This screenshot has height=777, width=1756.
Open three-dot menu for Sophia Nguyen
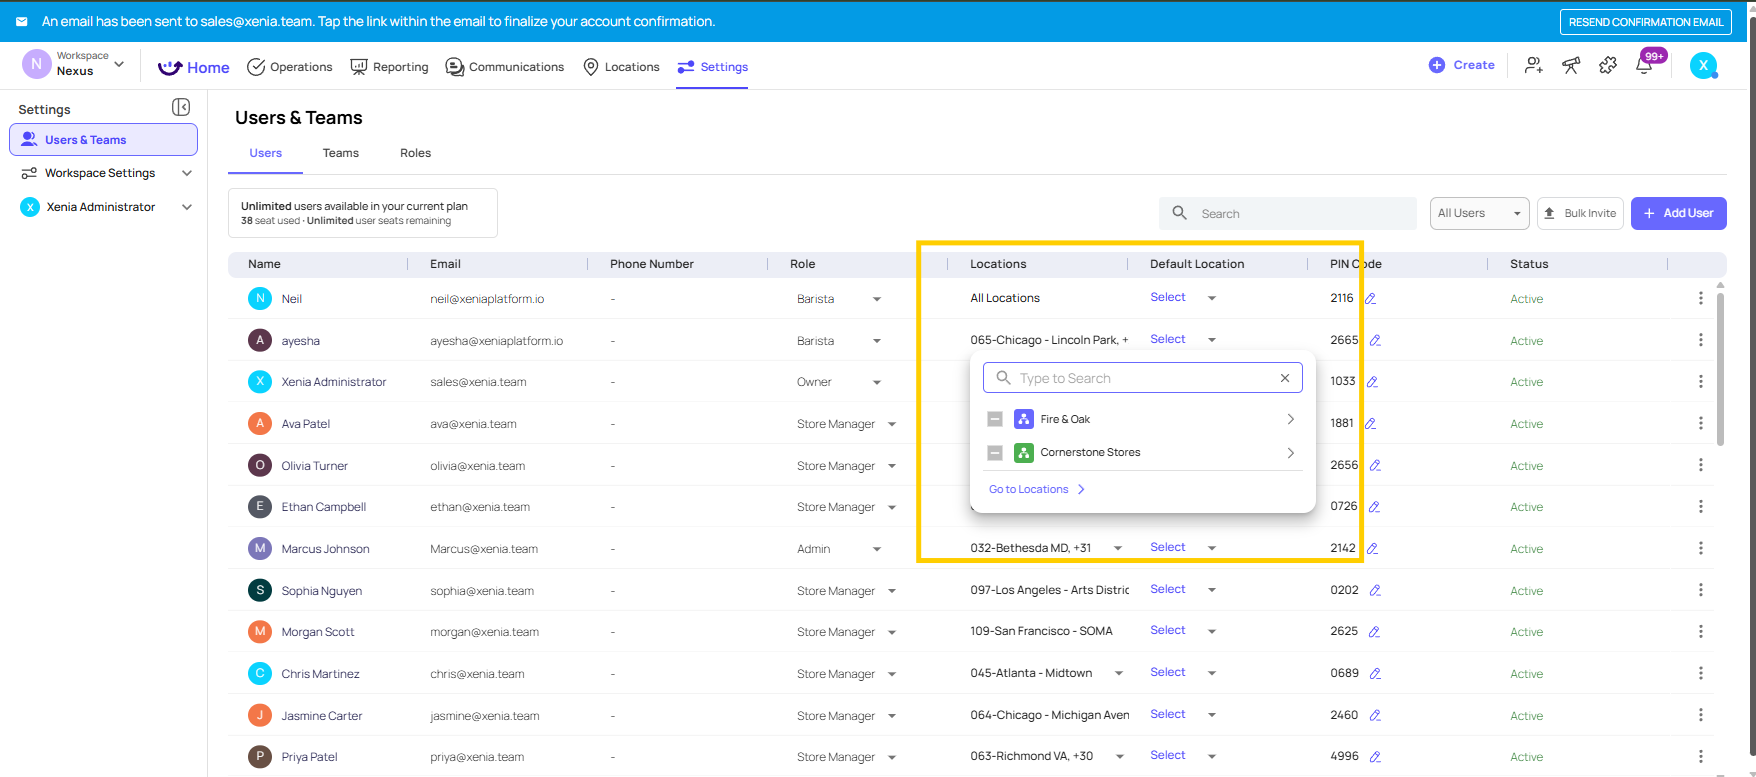tap(1700, 590)
